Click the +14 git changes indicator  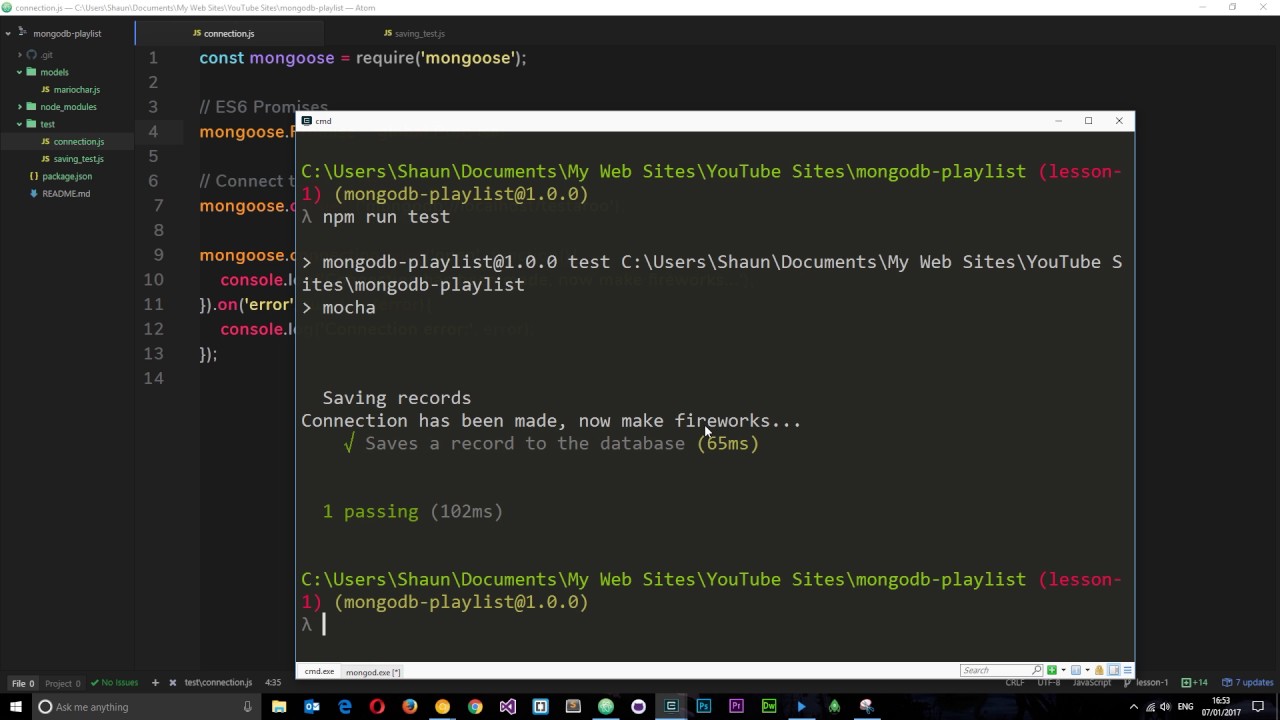(1195, 683)
